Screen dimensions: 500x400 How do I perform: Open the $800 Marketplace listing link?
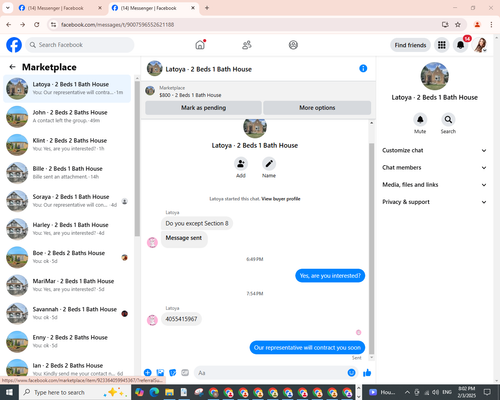(190, 95)
